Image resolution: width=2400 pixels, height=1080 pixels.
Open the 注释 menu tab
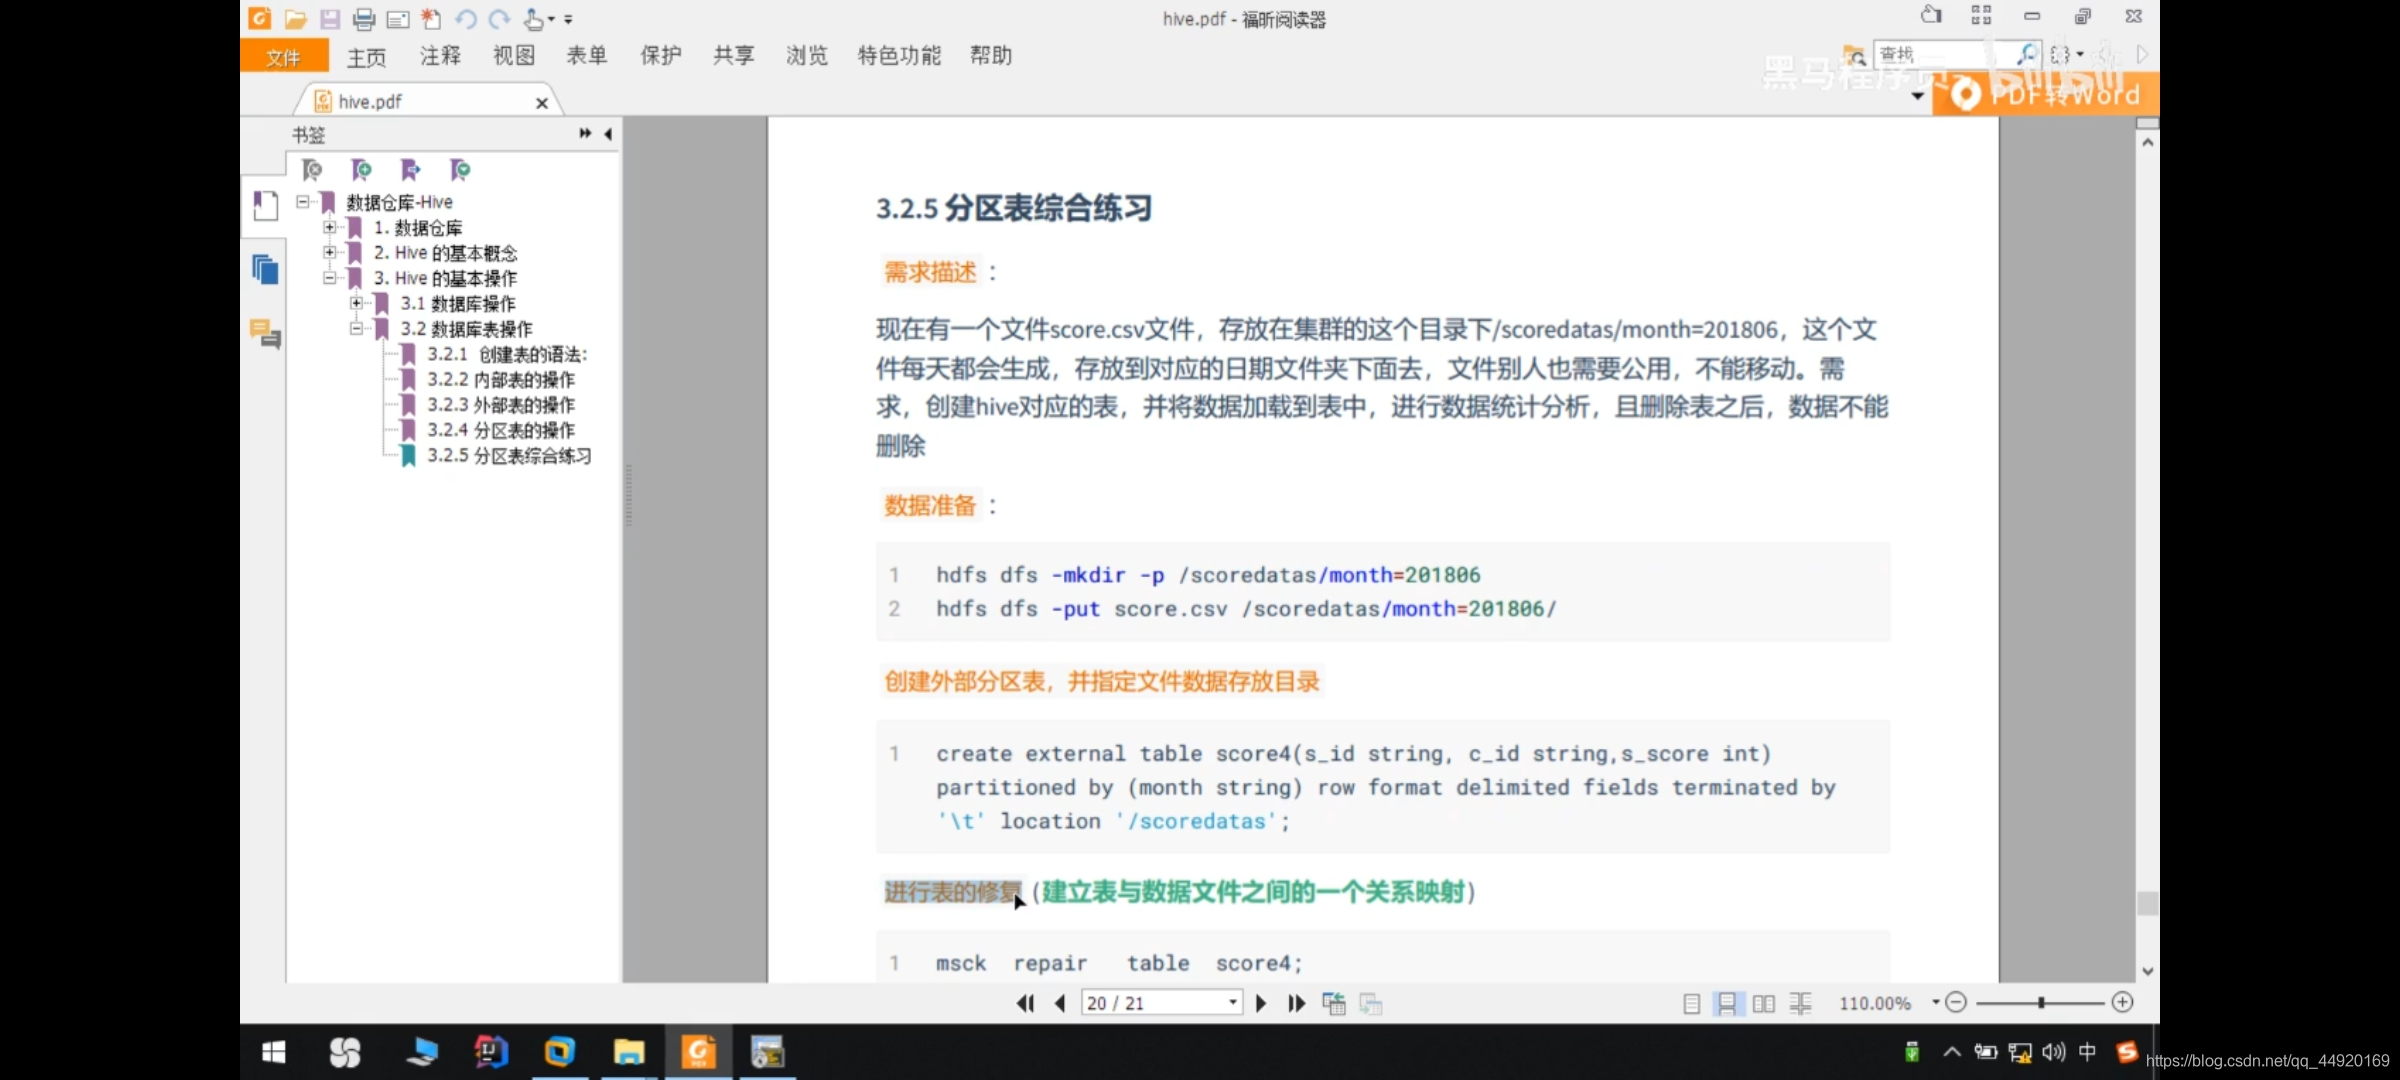[x=440, y=56]
